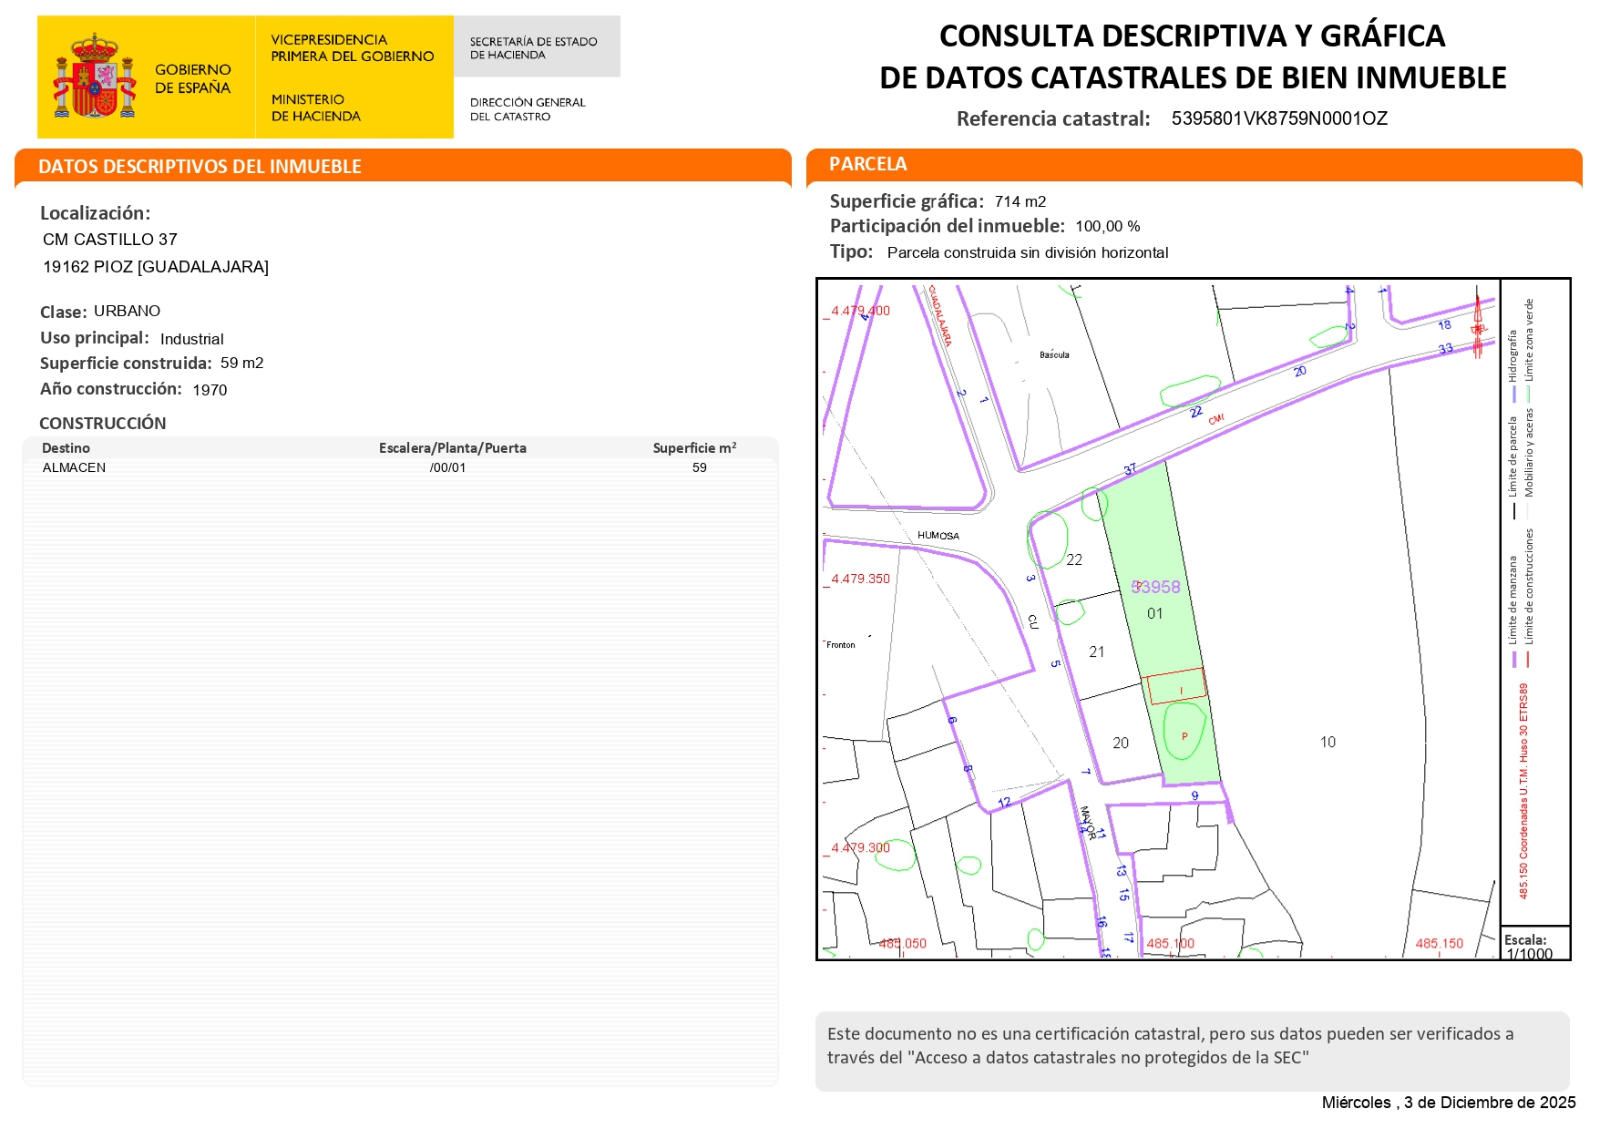Click the Escala 1/1000 box
Image resolution: width=1600 pixels, height=1130 pixels.
[x=1530, y=946]
